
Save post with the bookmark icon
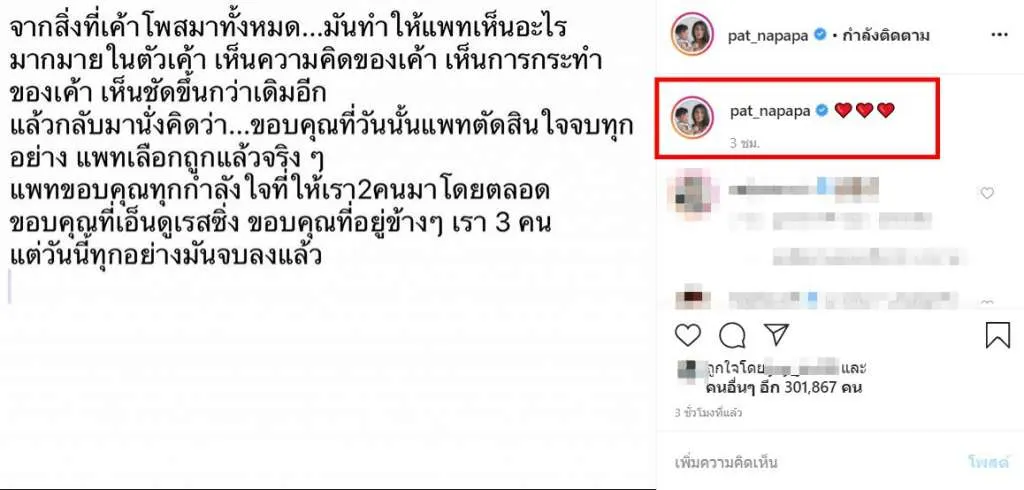coord(997,335)
